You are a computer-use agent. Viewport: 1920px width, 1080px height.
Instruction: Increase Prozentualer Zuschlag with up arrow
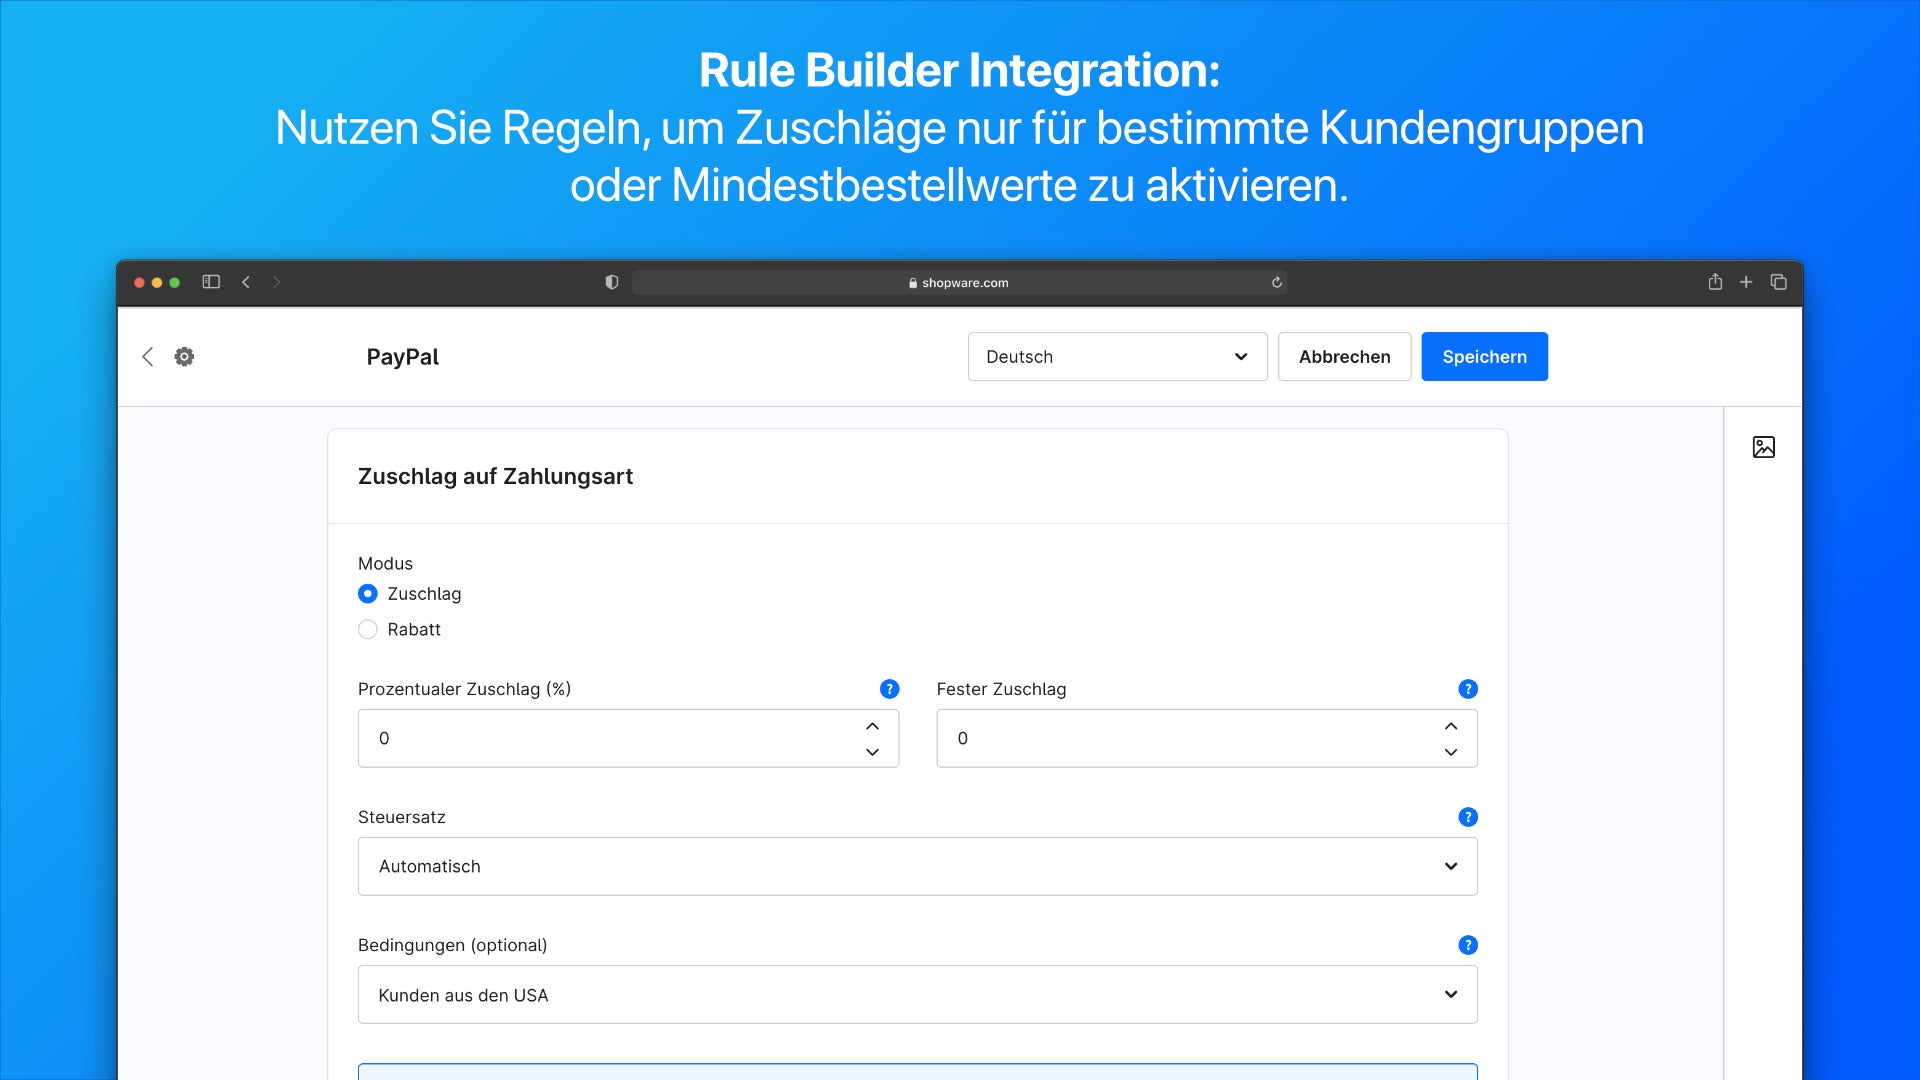pos(872,726)
